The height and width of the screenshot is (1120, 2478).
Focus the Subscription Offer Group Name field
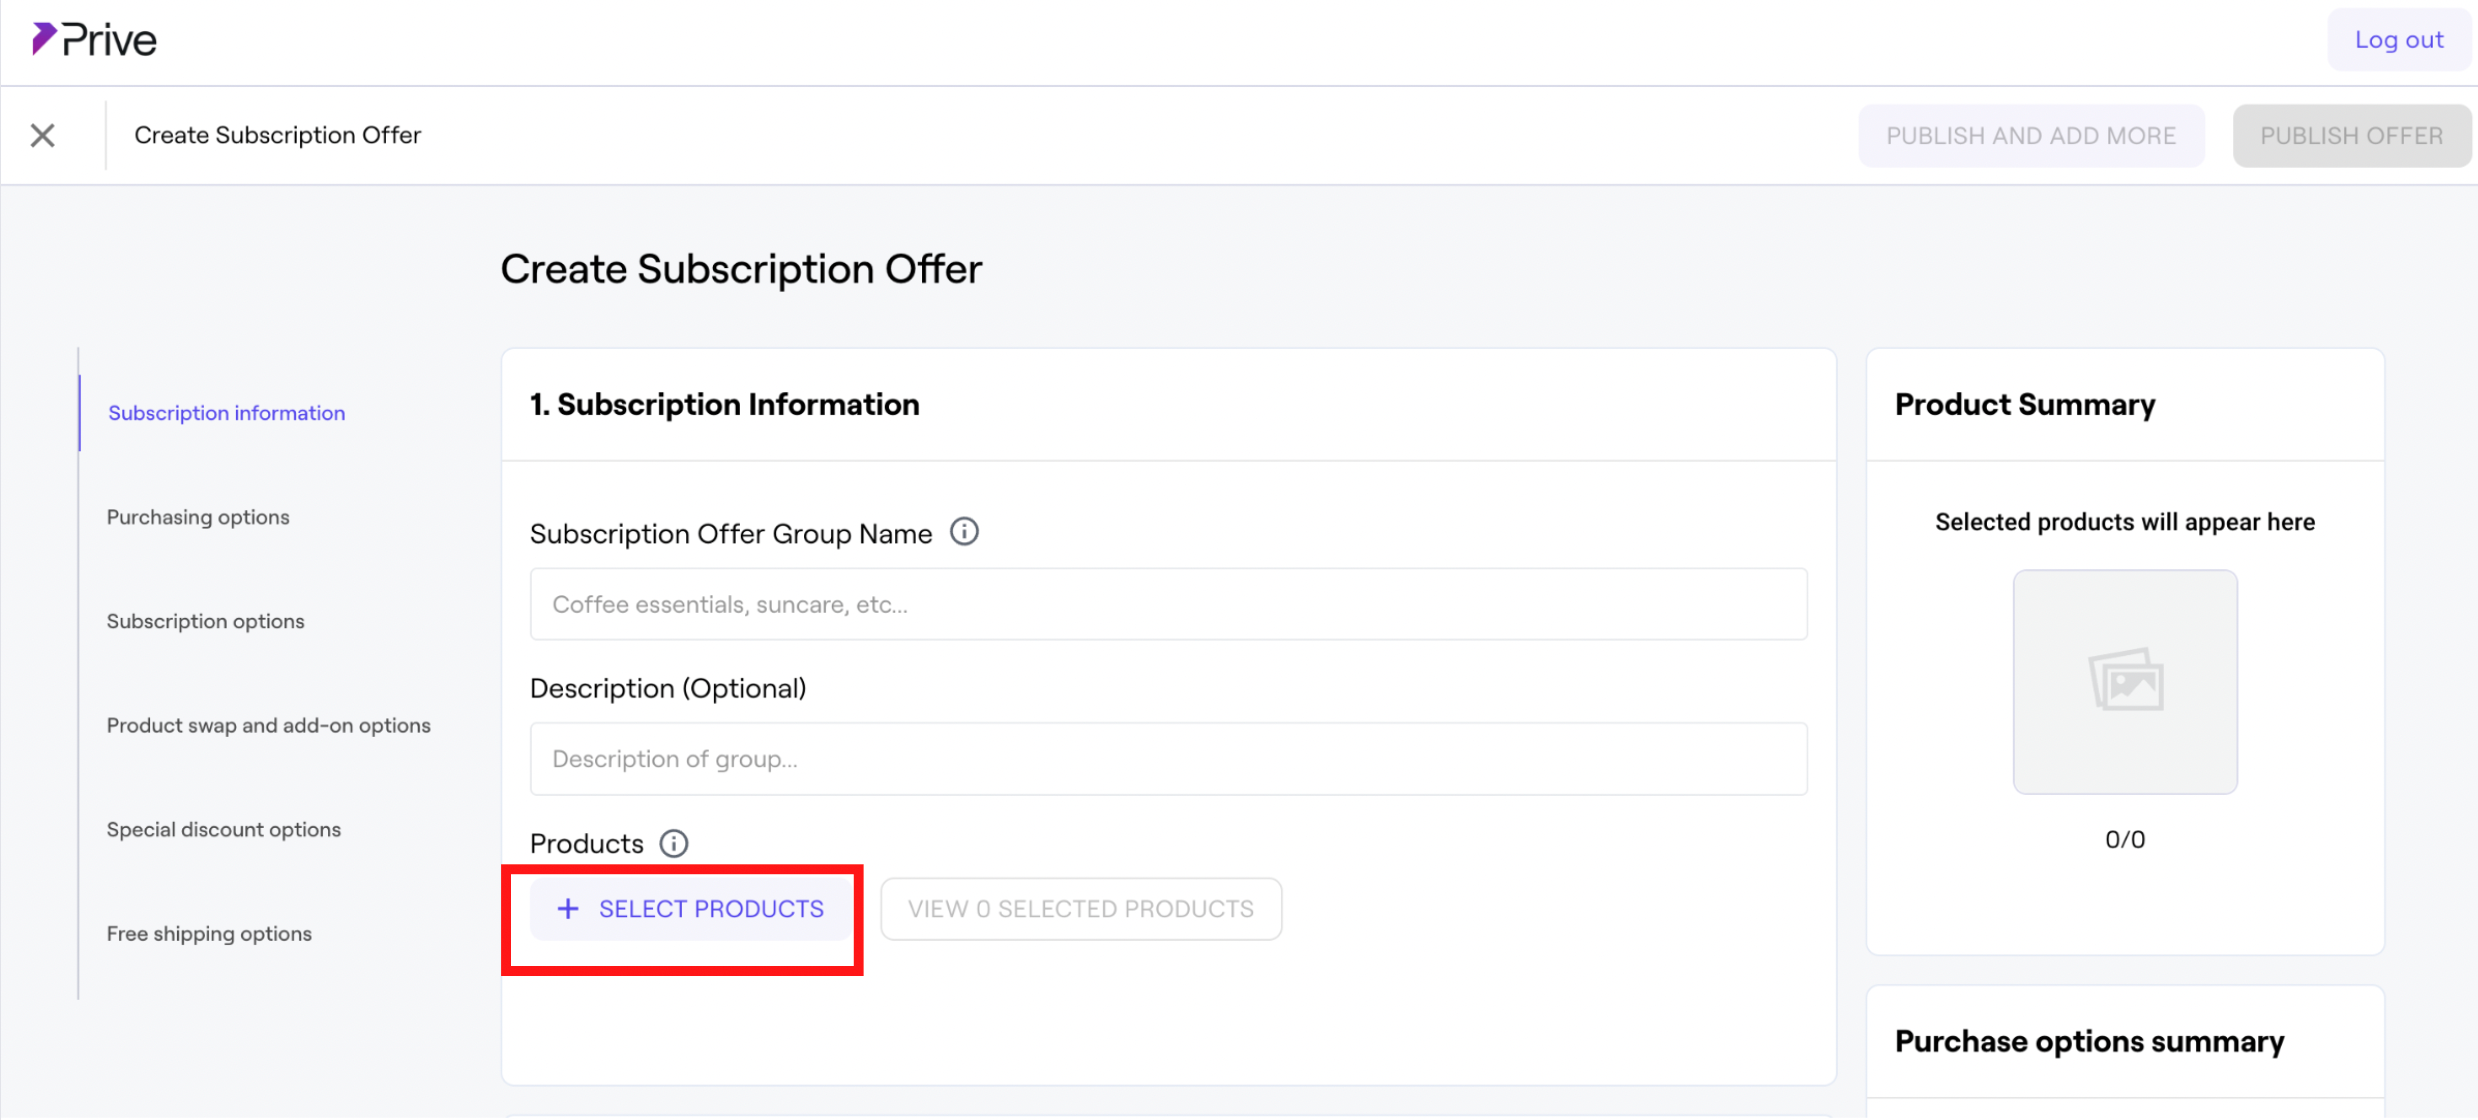1168,604
